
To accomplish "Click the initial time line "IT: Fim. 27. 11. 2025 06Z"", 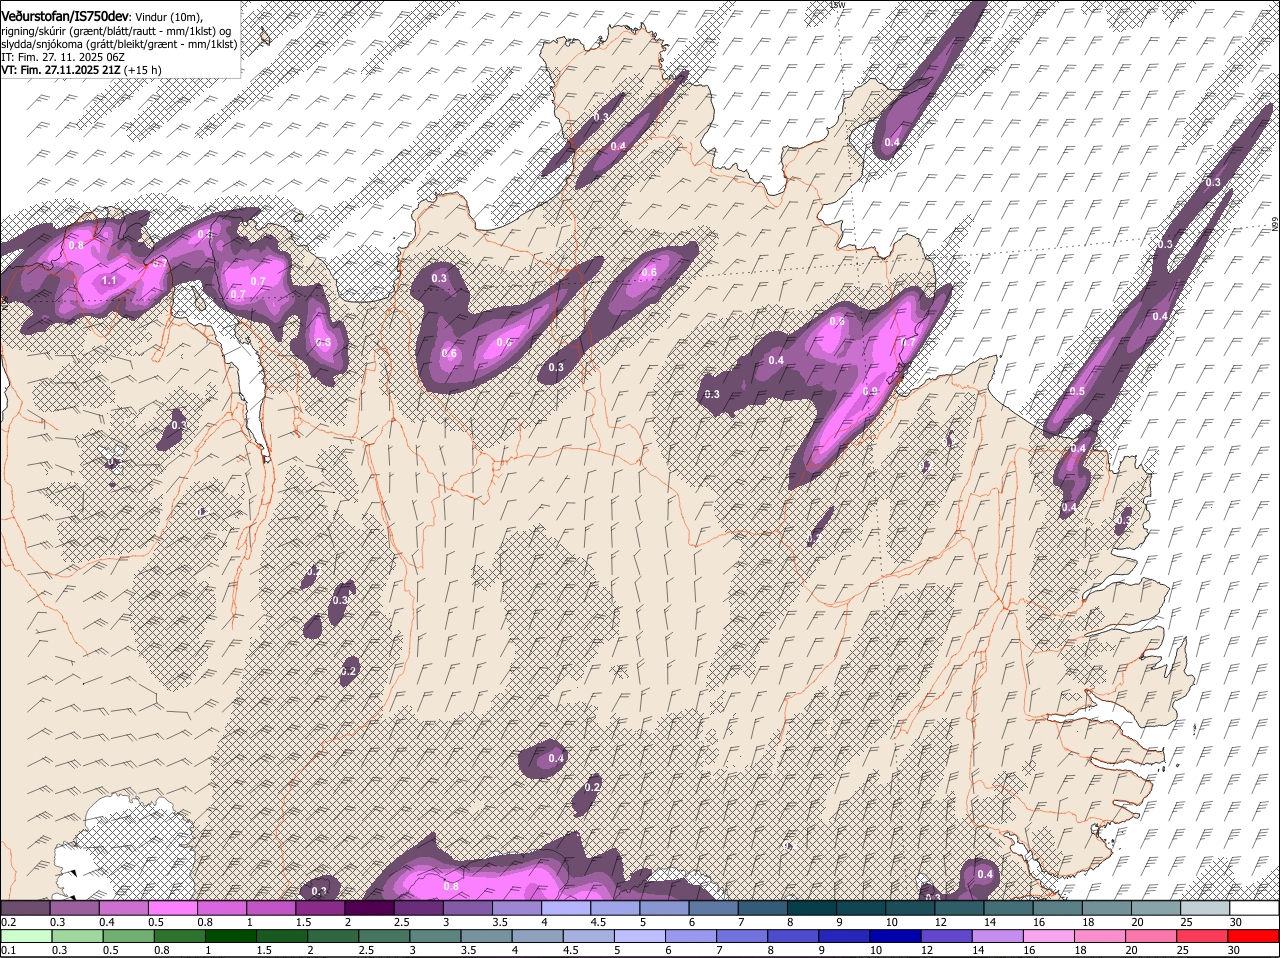I will pos(63,57).
